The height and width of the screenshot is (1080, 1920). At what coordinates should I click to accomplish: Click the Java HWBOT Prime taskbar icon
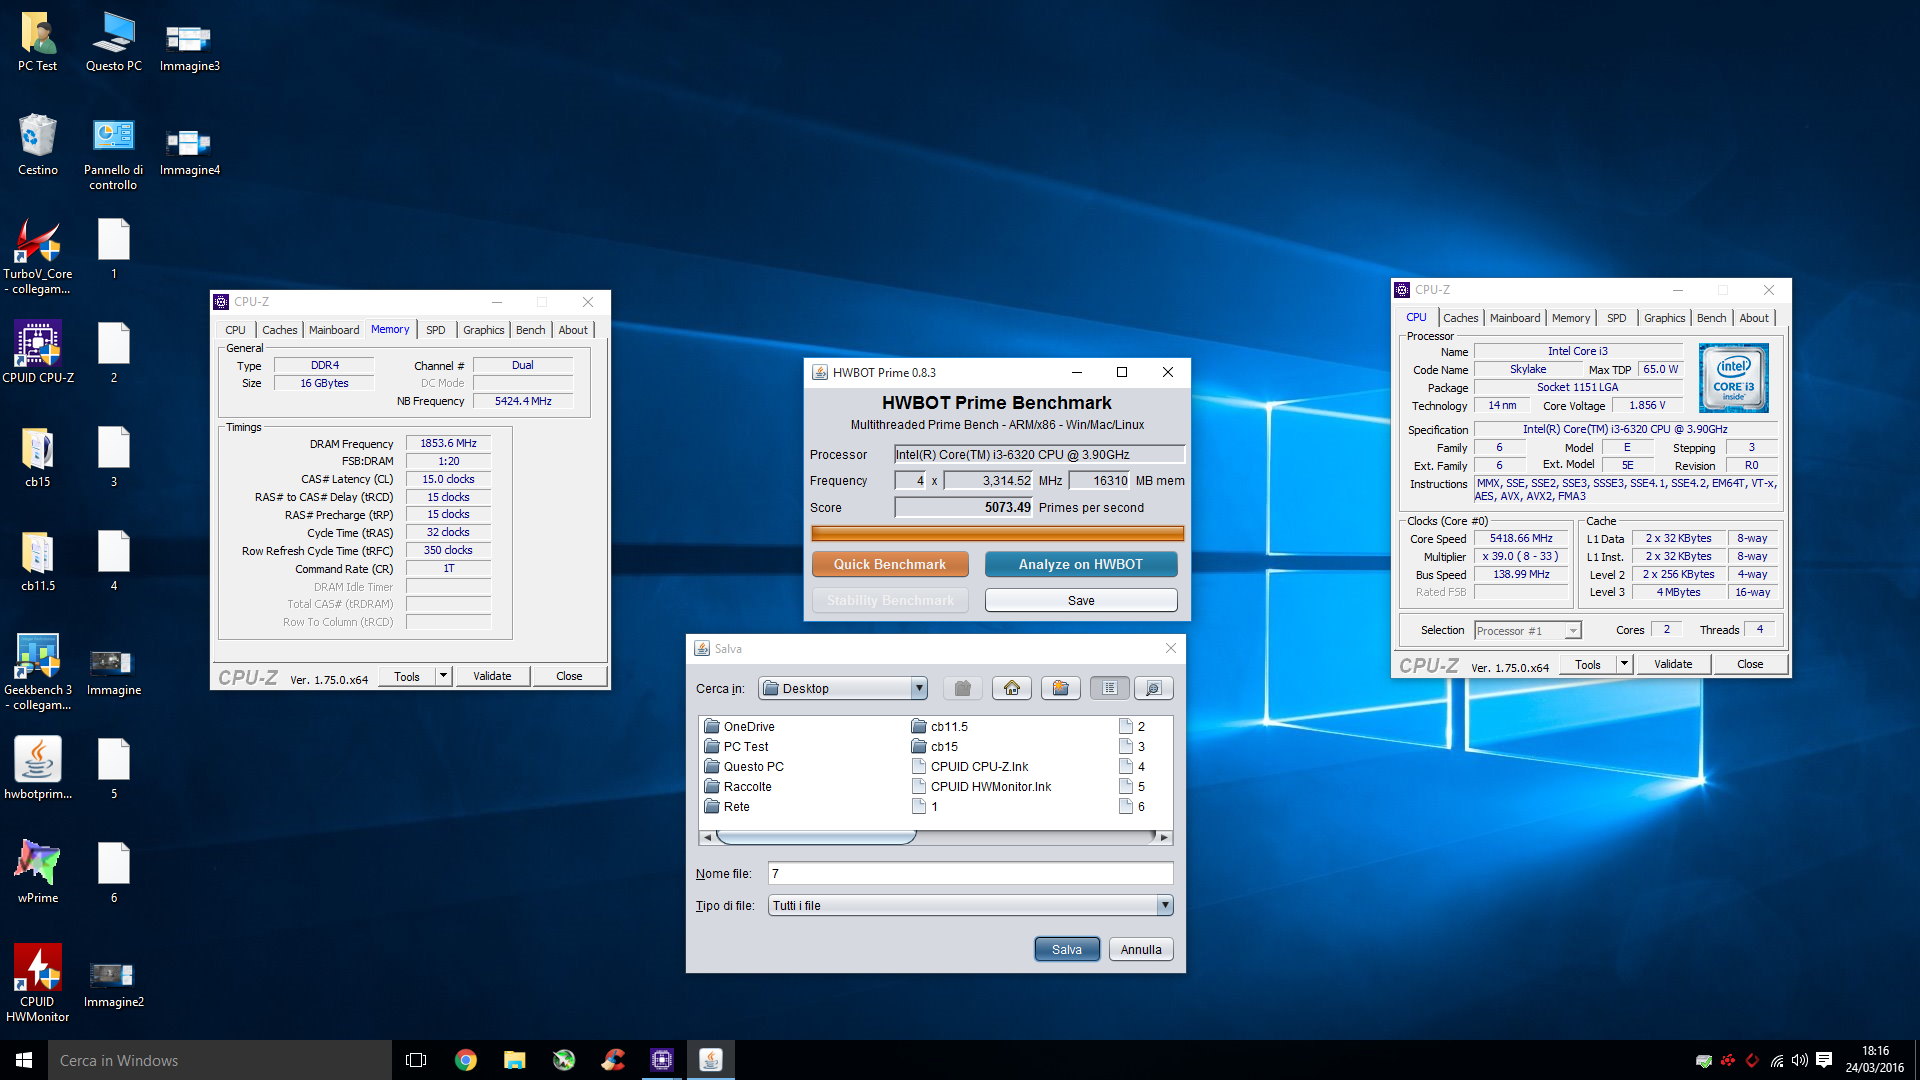(711, 1060)
